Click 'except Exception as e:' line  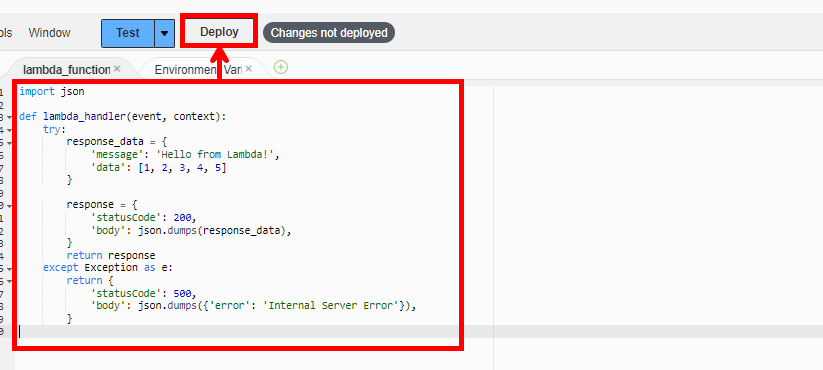tap(108, 268)
